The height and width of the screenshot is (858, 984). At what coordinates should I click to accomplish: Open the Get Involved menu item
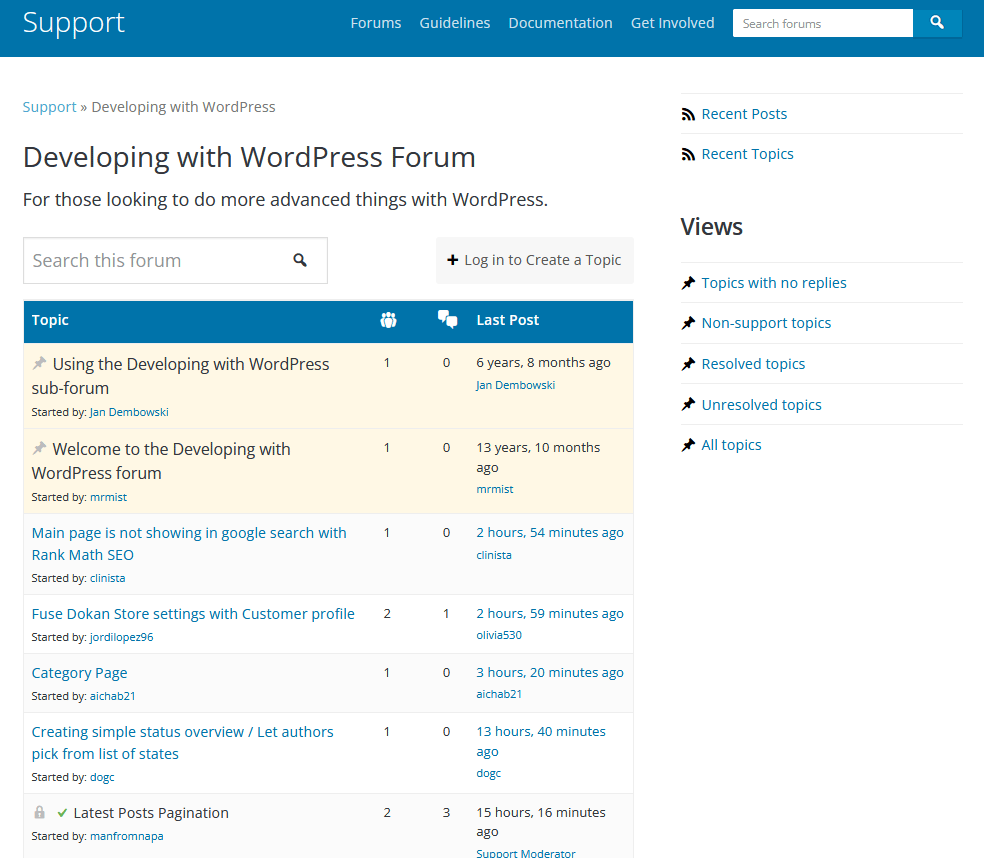point(672,23)
